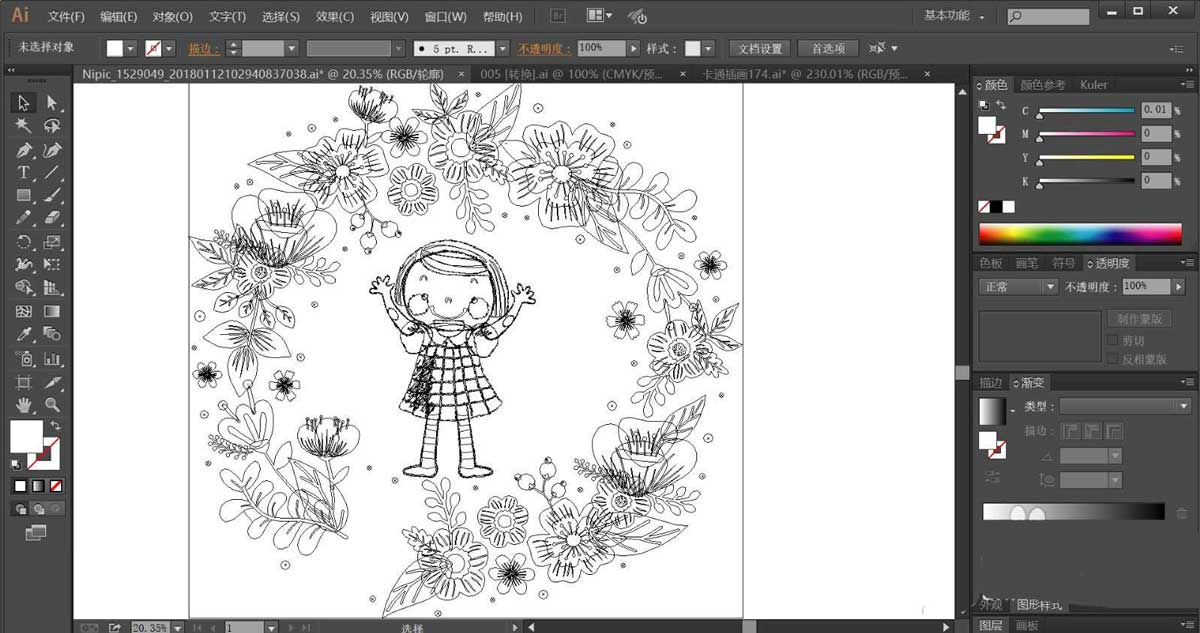Open the gradient 类型 type dropdown
This screenshot has height=633, width=1200.
(x=1125, y=406)
